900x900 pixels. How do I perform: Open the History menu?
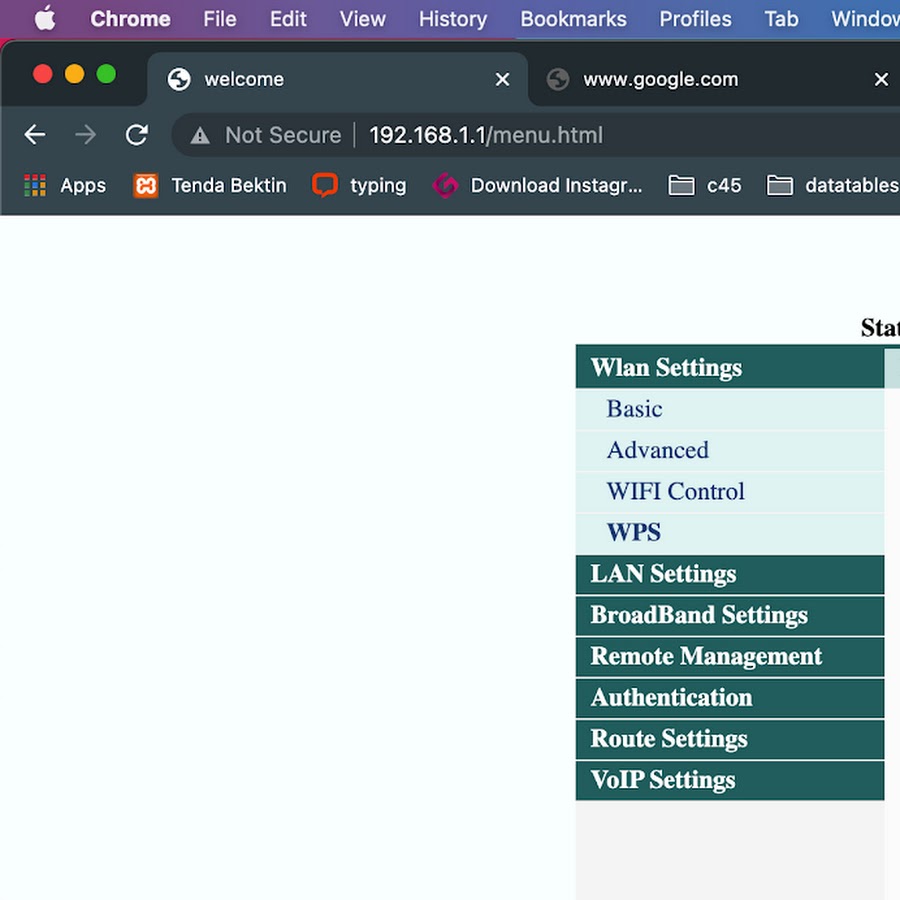(x=452, y=19)
